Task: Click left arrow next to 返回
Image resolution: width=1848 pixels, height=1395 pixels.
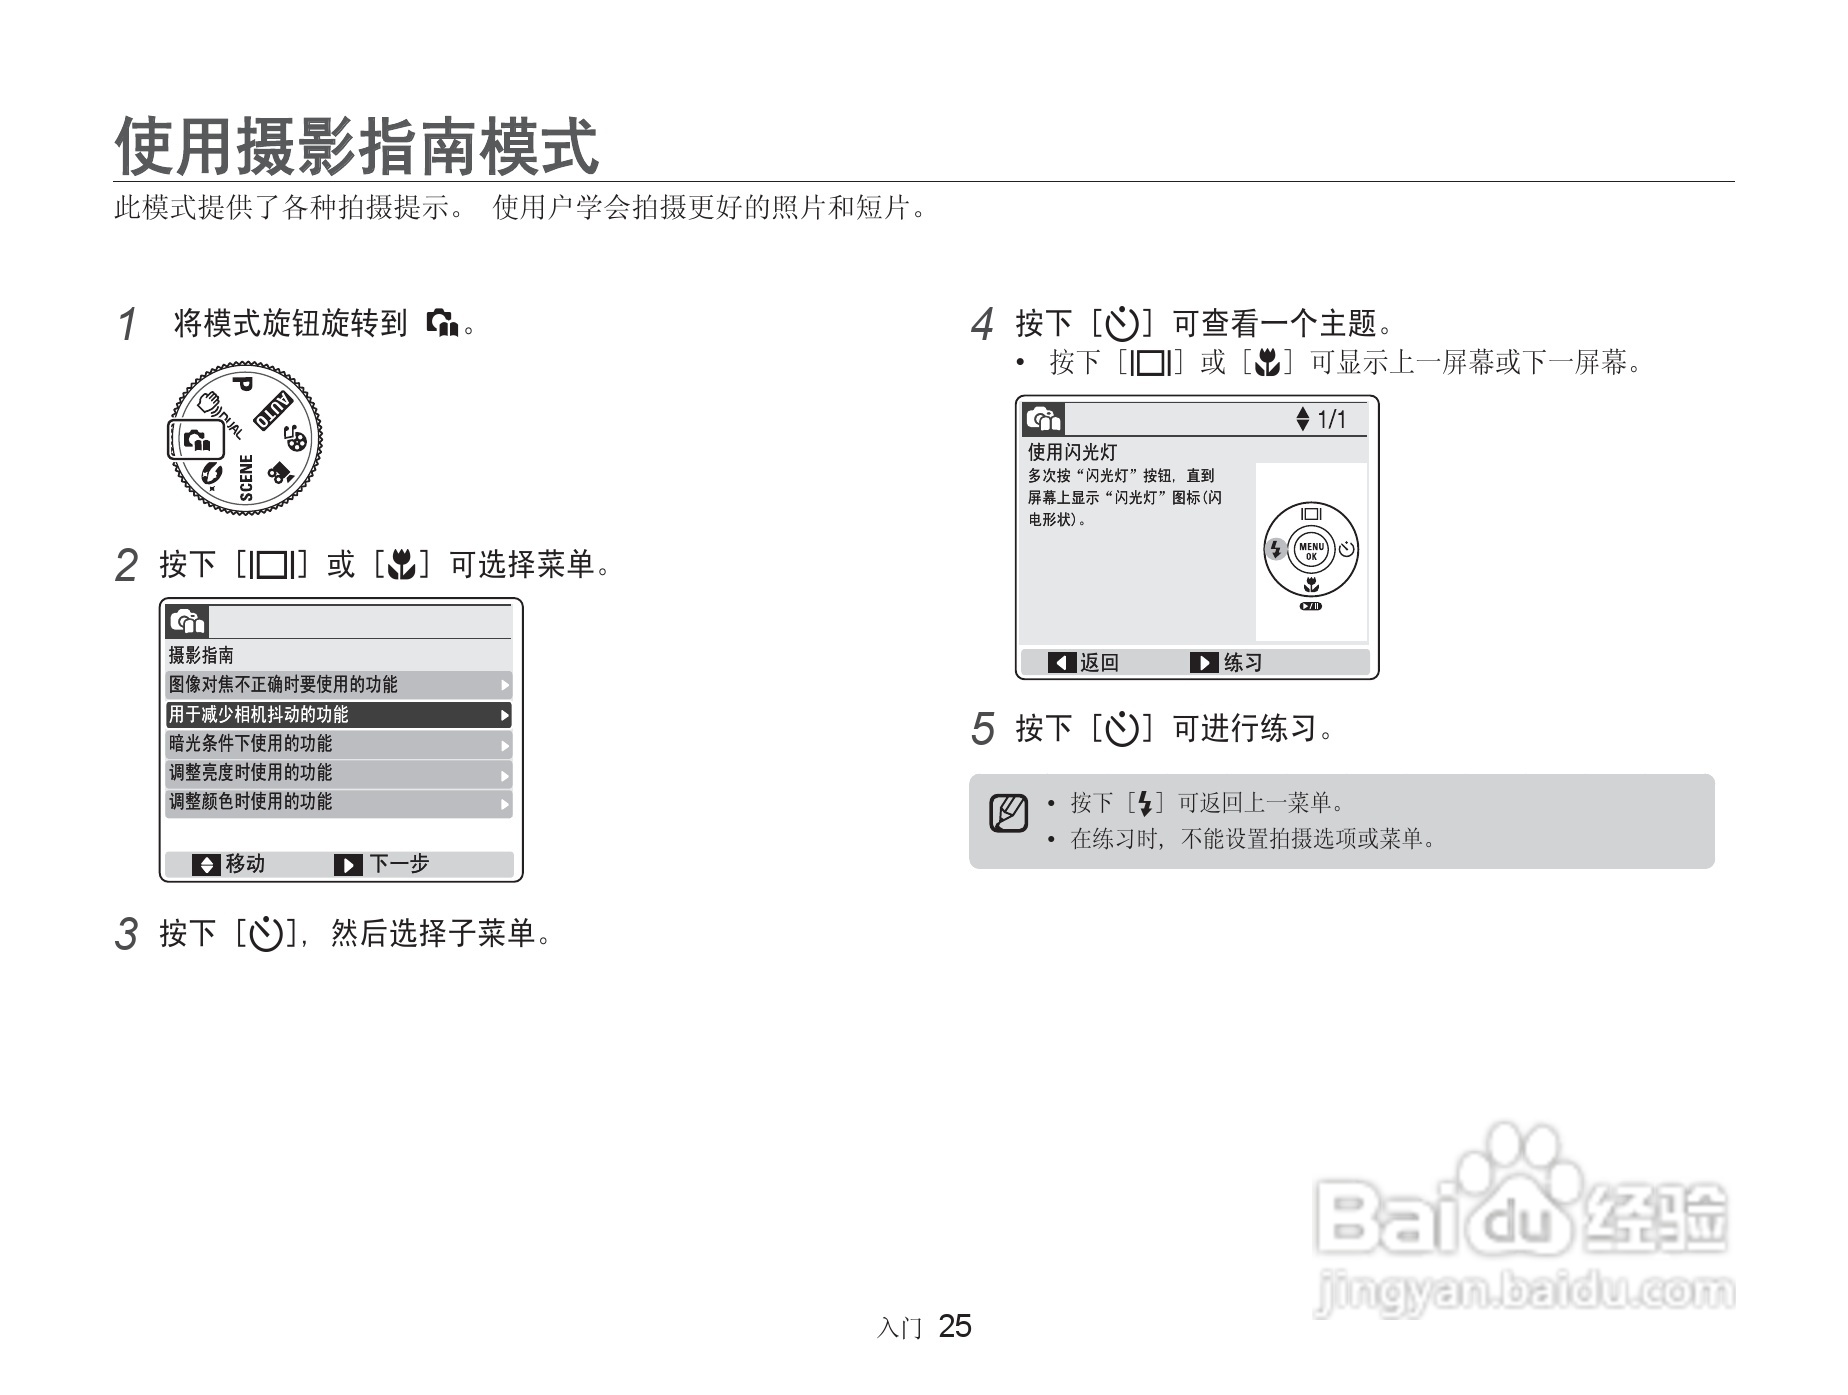Action: click(x=1061, y=663)
